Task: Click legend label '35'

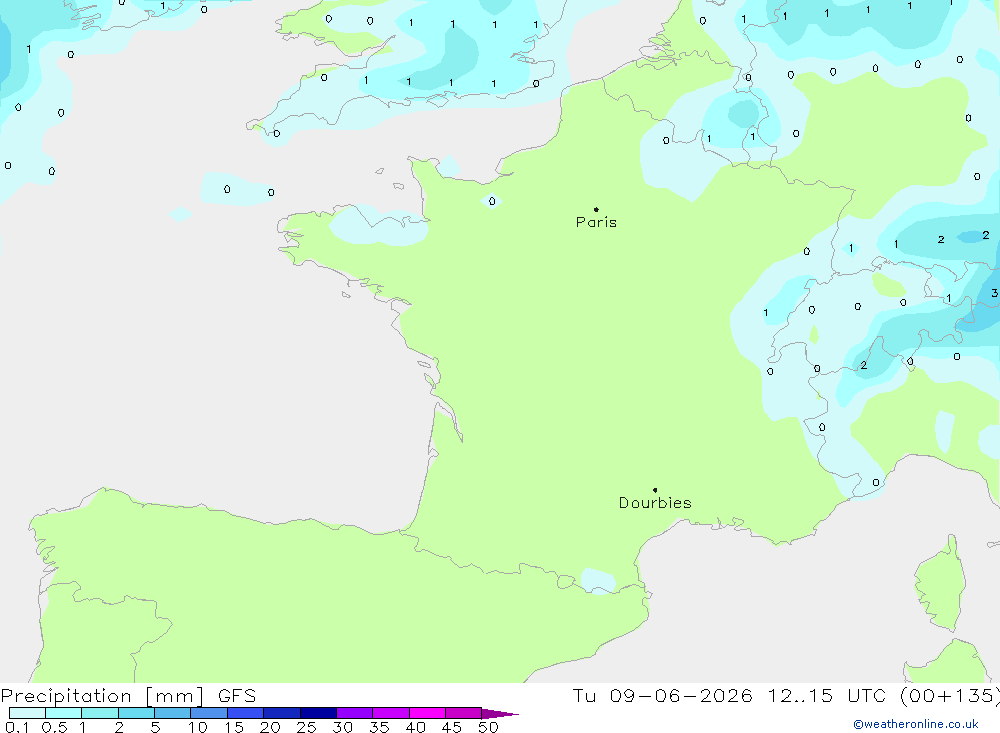Action: (379, 727)
